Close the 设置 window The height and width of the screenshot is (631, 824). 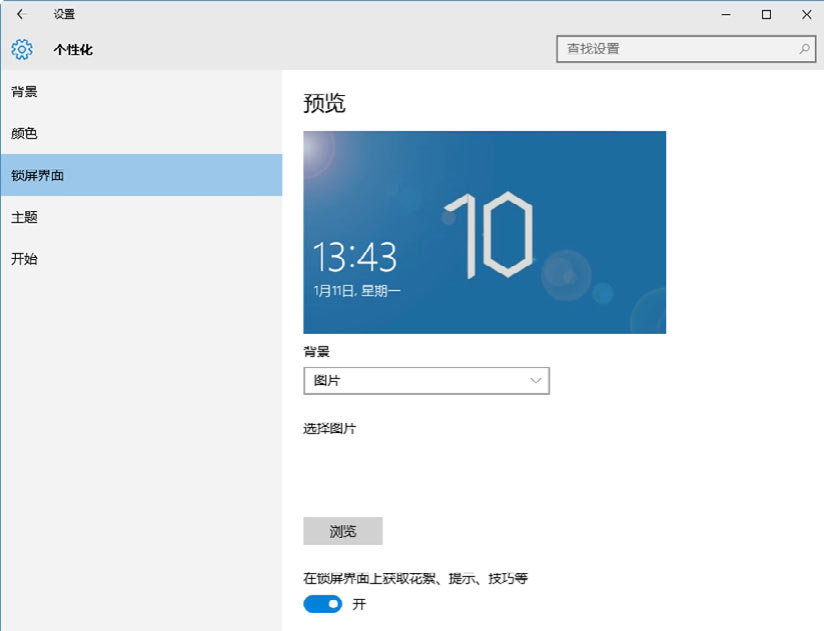pos(805,15)
